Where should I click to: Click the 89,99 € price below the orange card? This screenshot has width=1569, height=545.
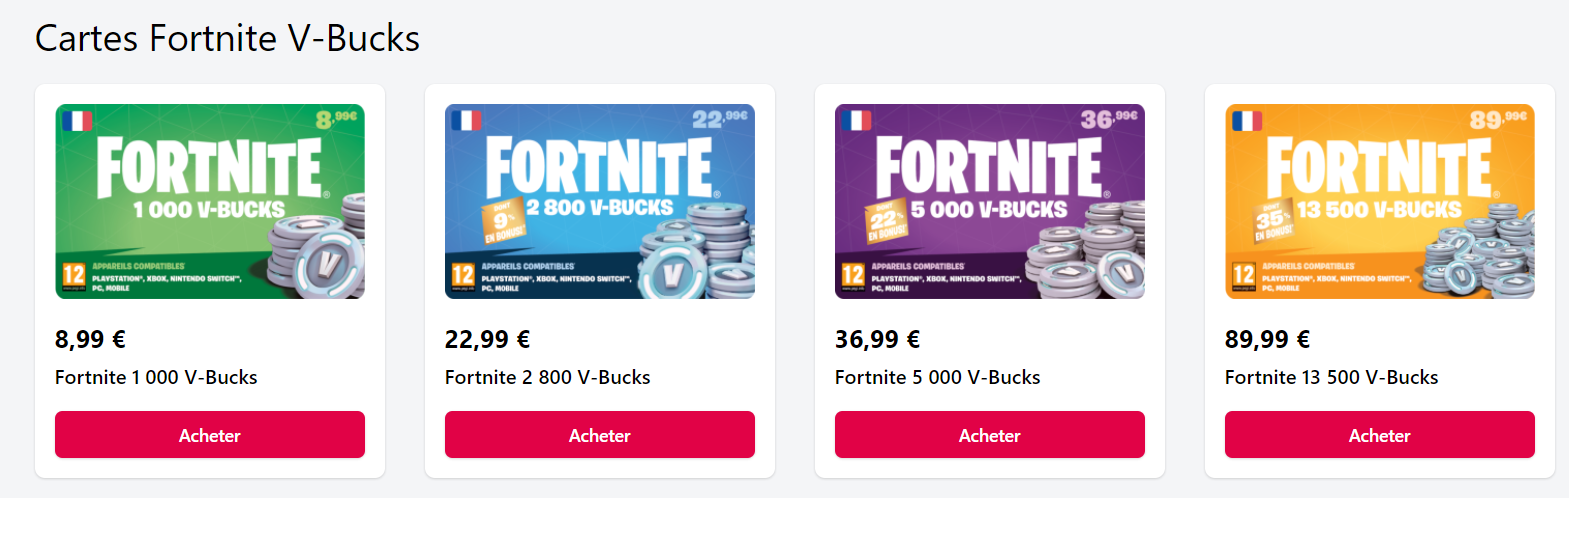tap(1267, 339)
